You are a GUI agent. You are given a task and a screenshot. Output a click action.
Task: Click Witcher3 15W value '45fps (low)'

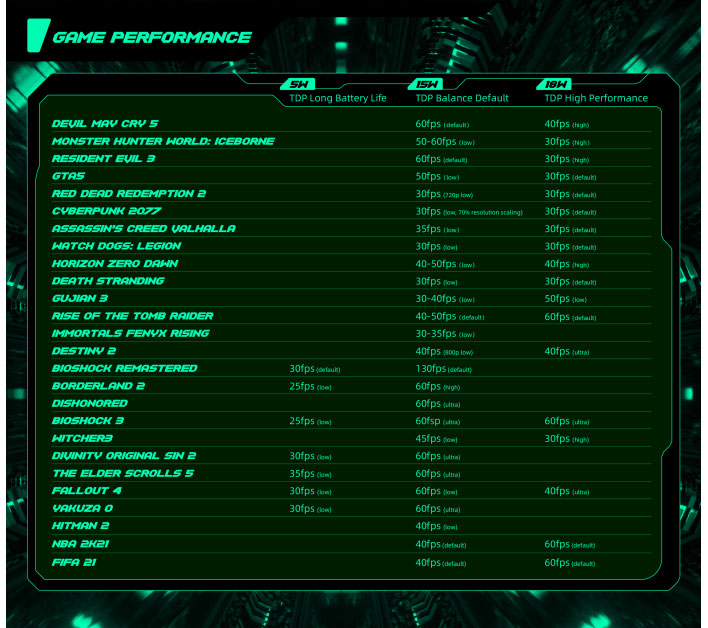coord(436,439)
